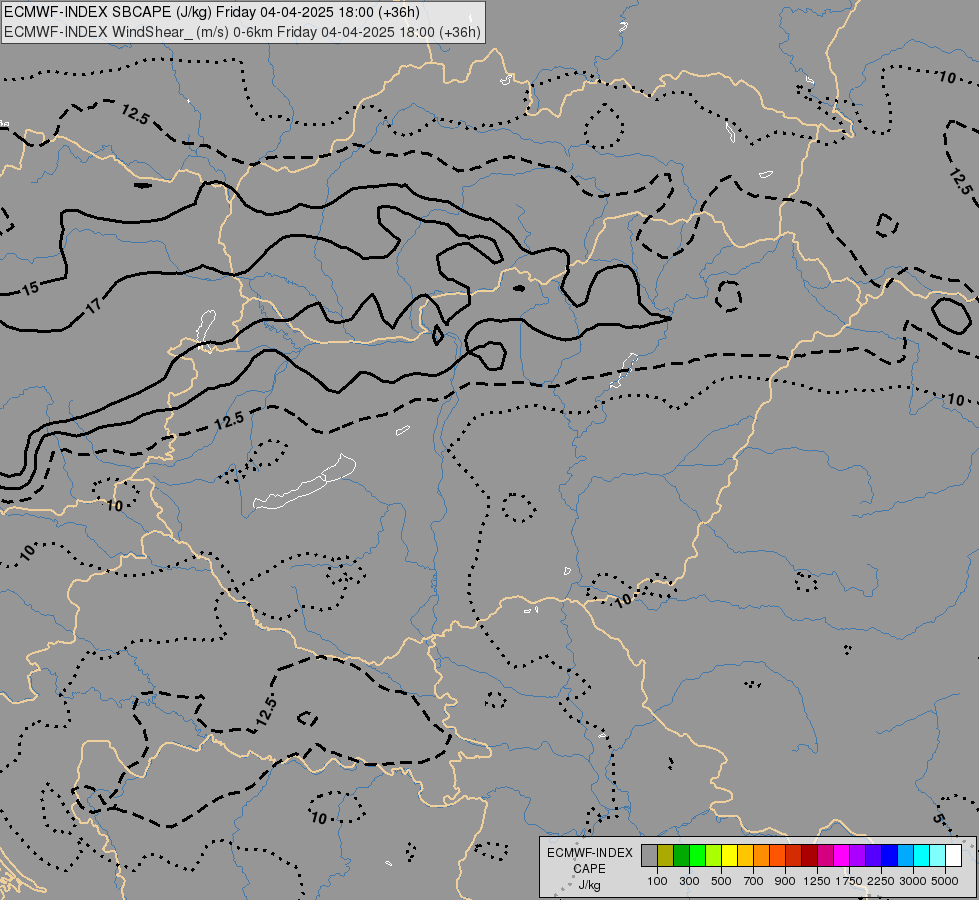Click the pale cyan swatch left of 5000
Viewport: 979px width, 900px height.
[937, 856]
